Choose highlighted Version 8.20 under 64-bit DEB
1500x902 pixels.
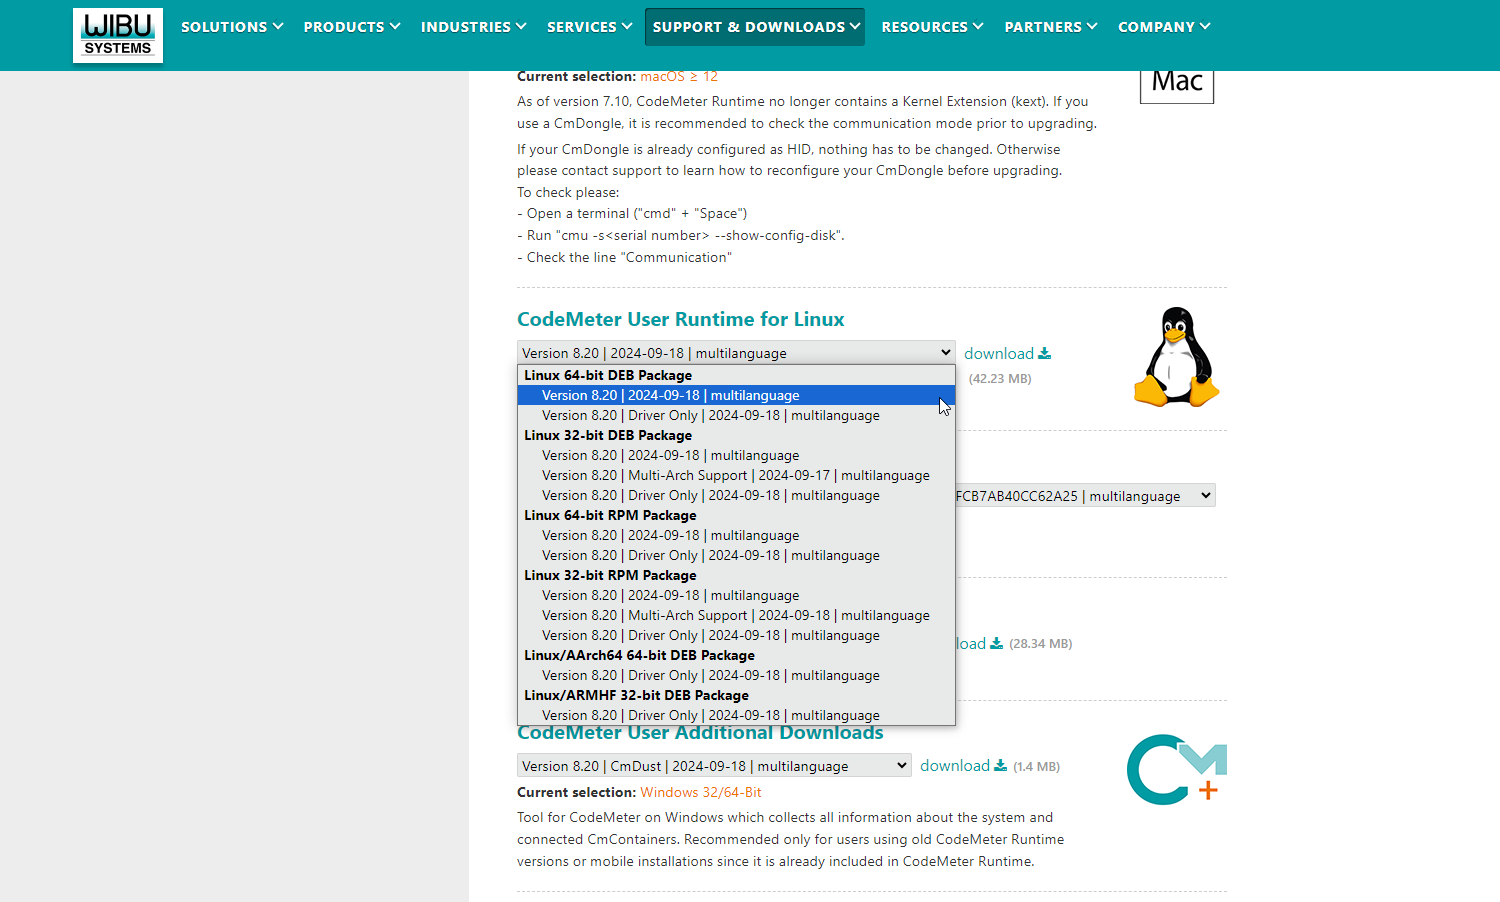tap(736, 395)
